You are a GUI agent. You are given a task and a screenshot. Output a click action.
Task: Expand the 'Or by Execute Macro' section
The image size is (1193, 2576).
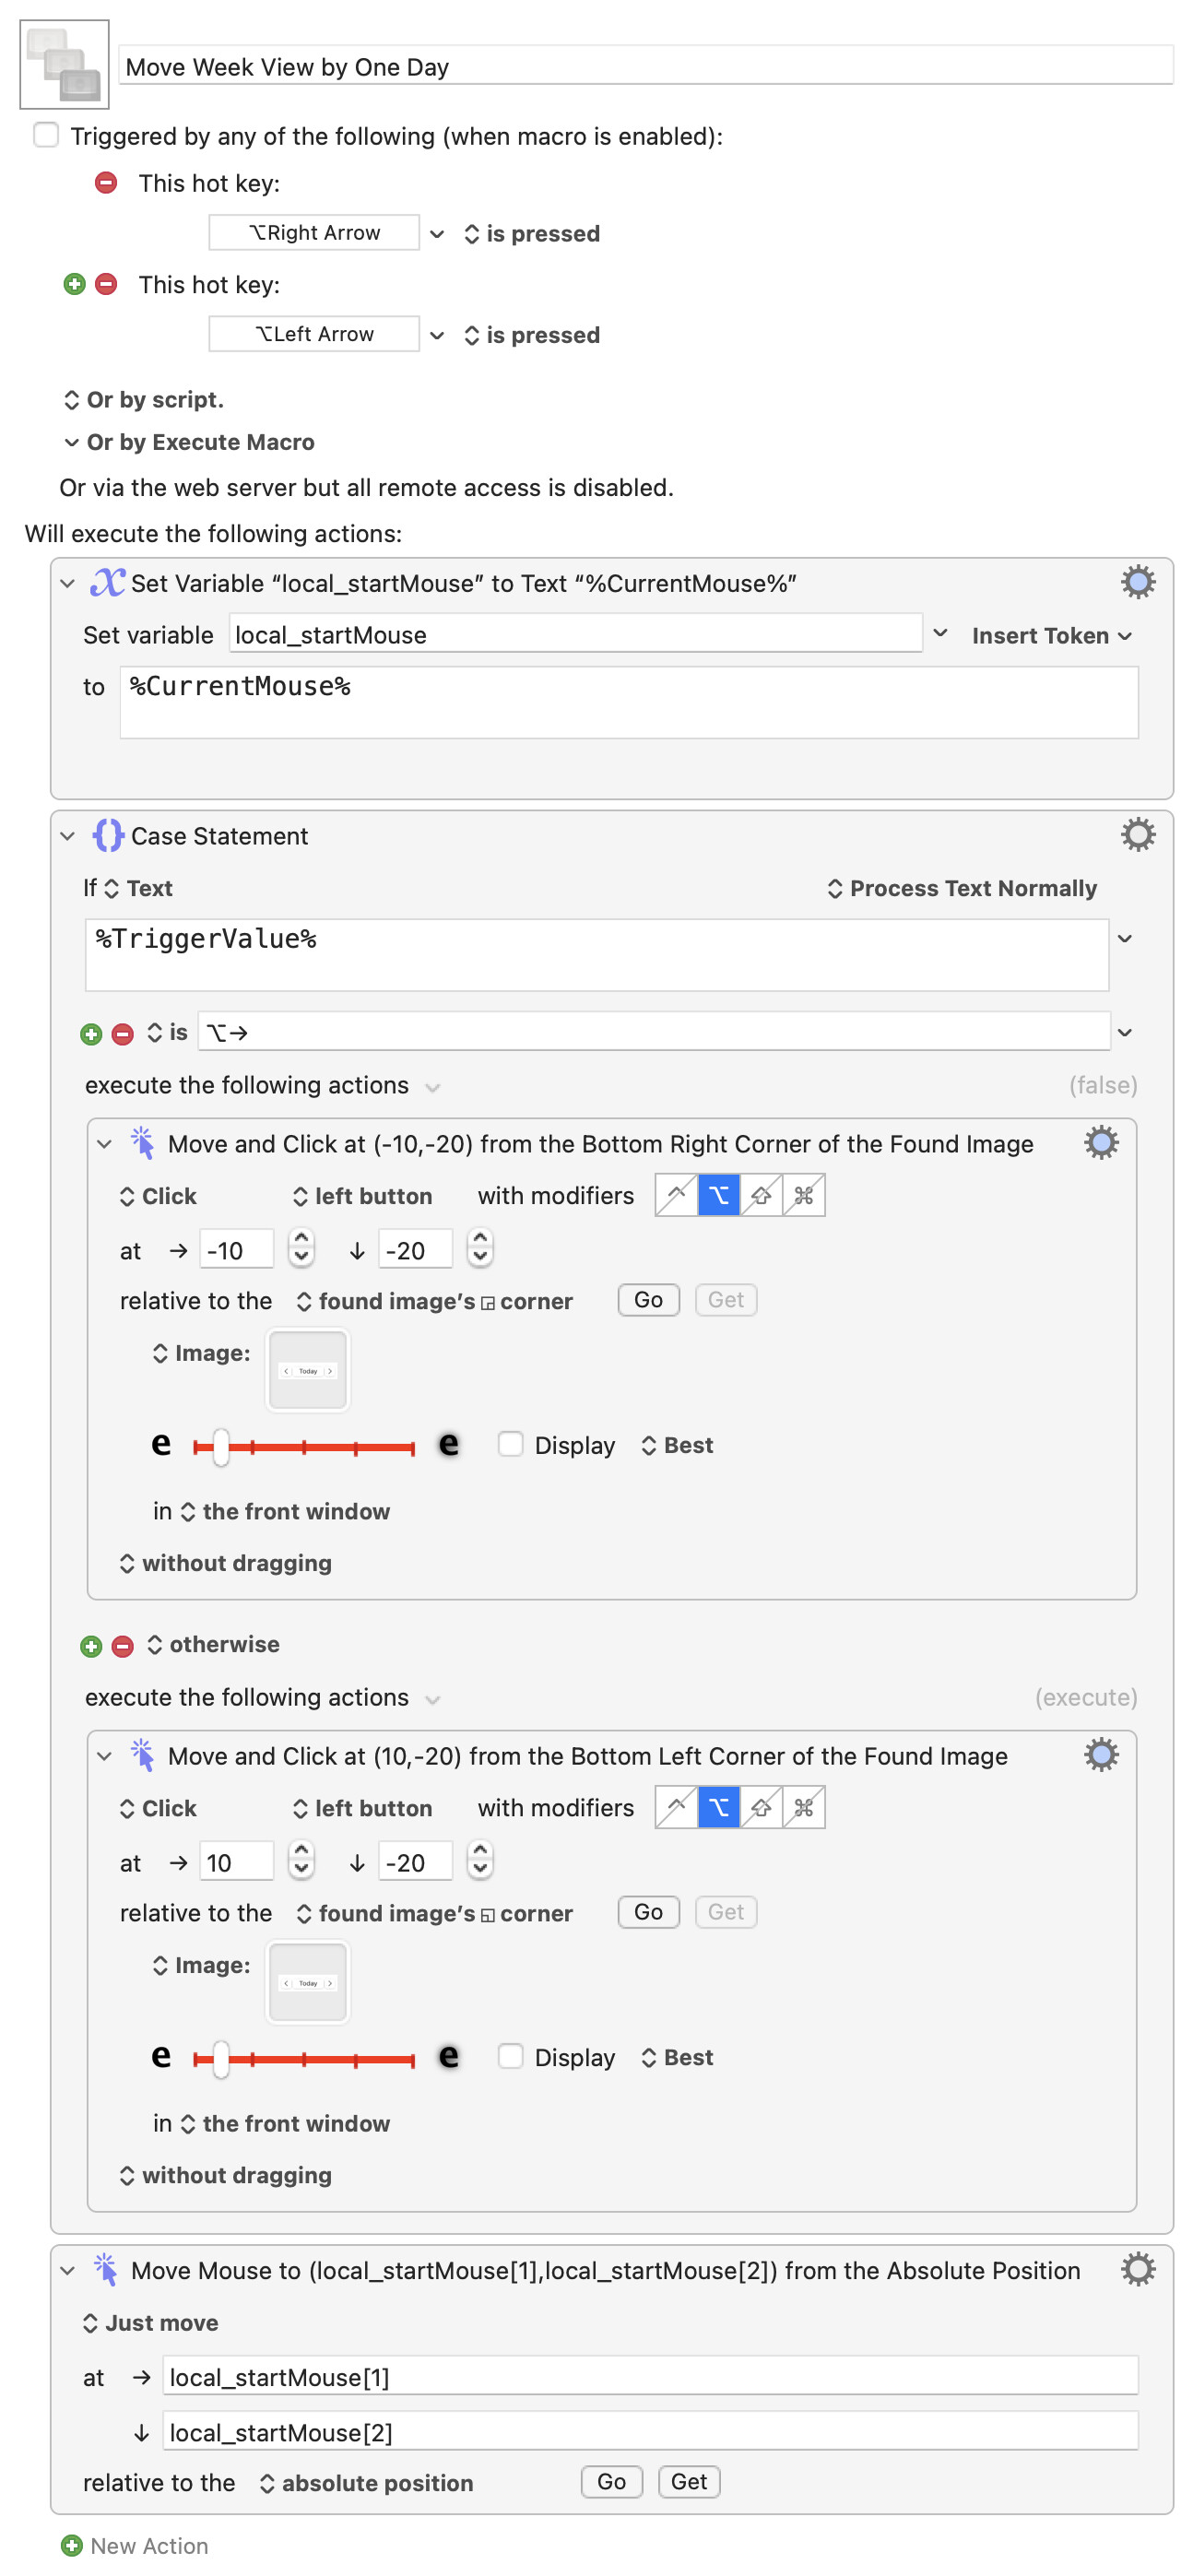72,442
